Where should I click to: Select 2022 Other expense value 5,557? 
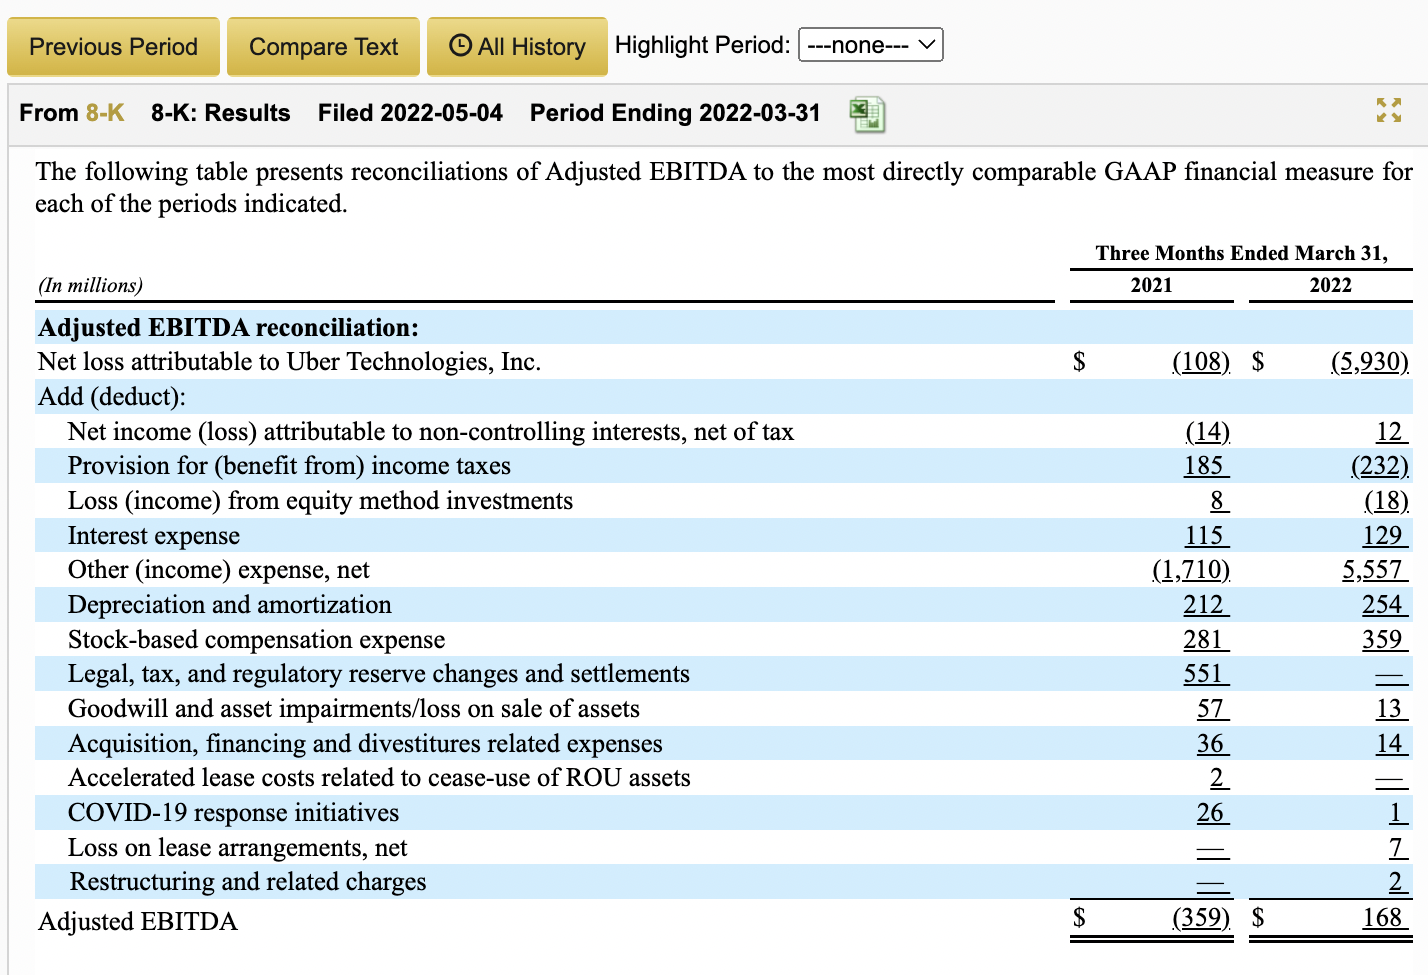tap(1372, 570)
